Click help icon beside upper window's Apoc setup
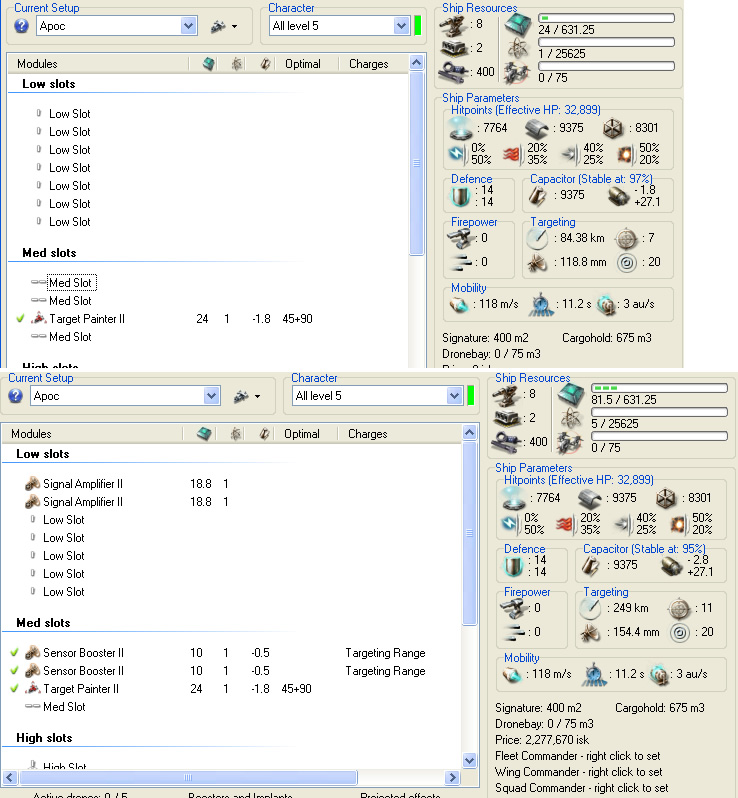This screenshot has width=738, height=798. point(21,25)
